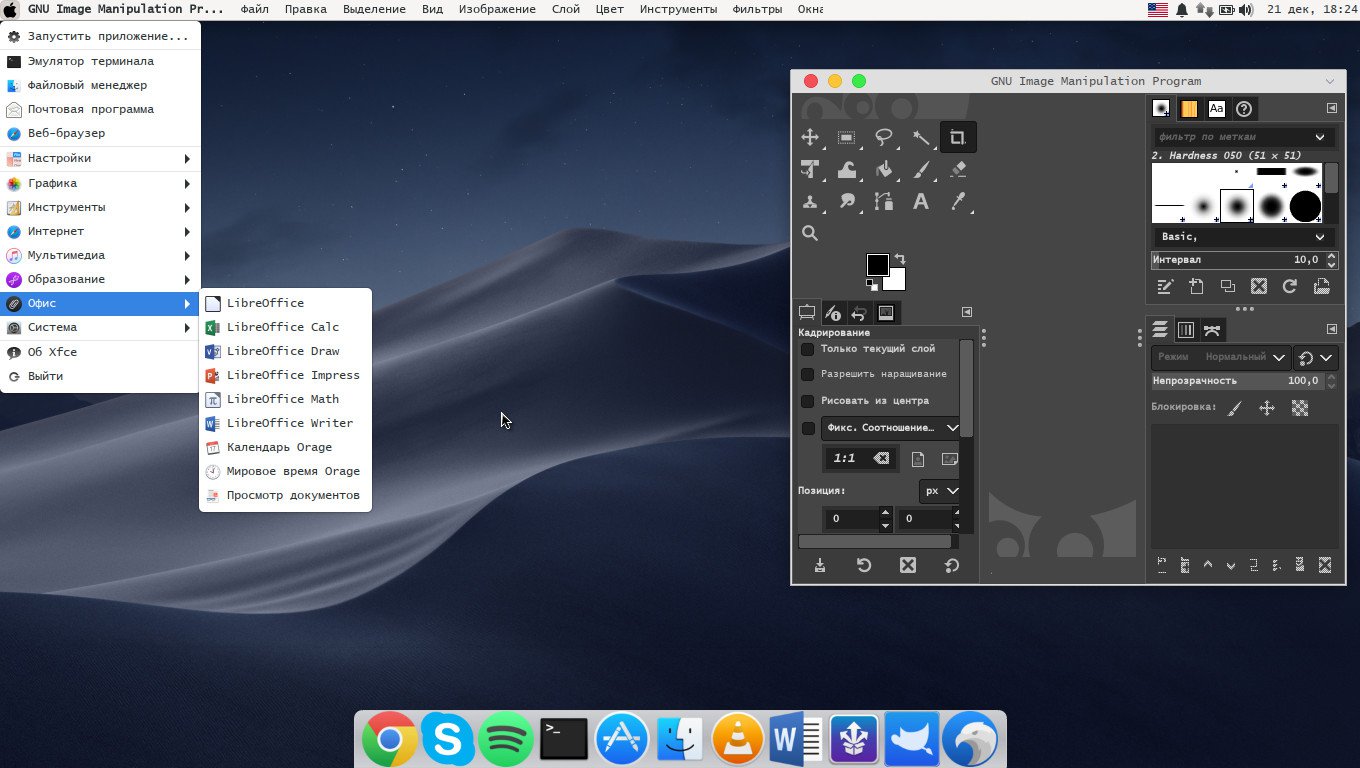Select the Move tool
Viewport: 1360px width, 768px height.
click(810, 138)
